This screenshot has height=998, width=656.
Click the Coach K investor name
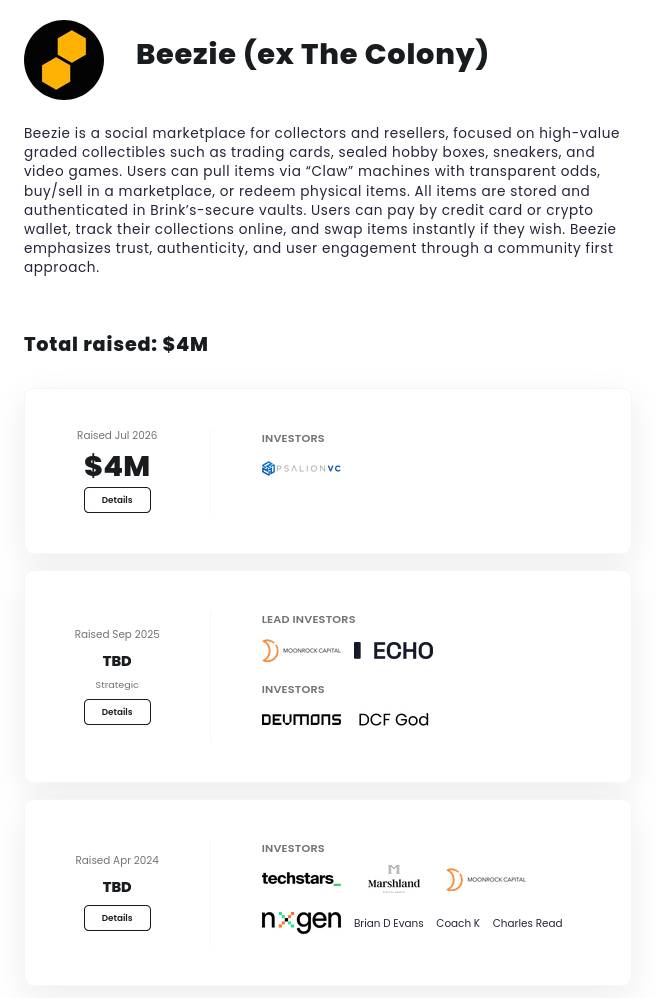click(458, 923)
